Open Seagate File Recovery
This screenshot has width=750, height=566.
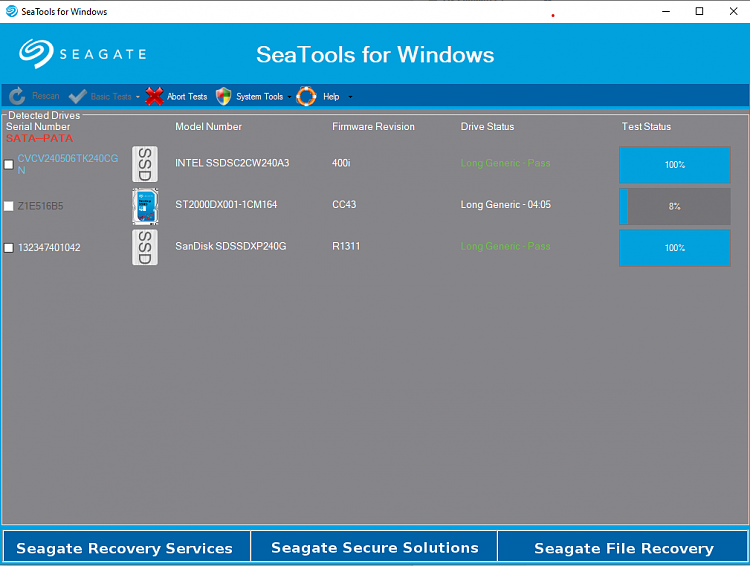[x=623, y=546]
